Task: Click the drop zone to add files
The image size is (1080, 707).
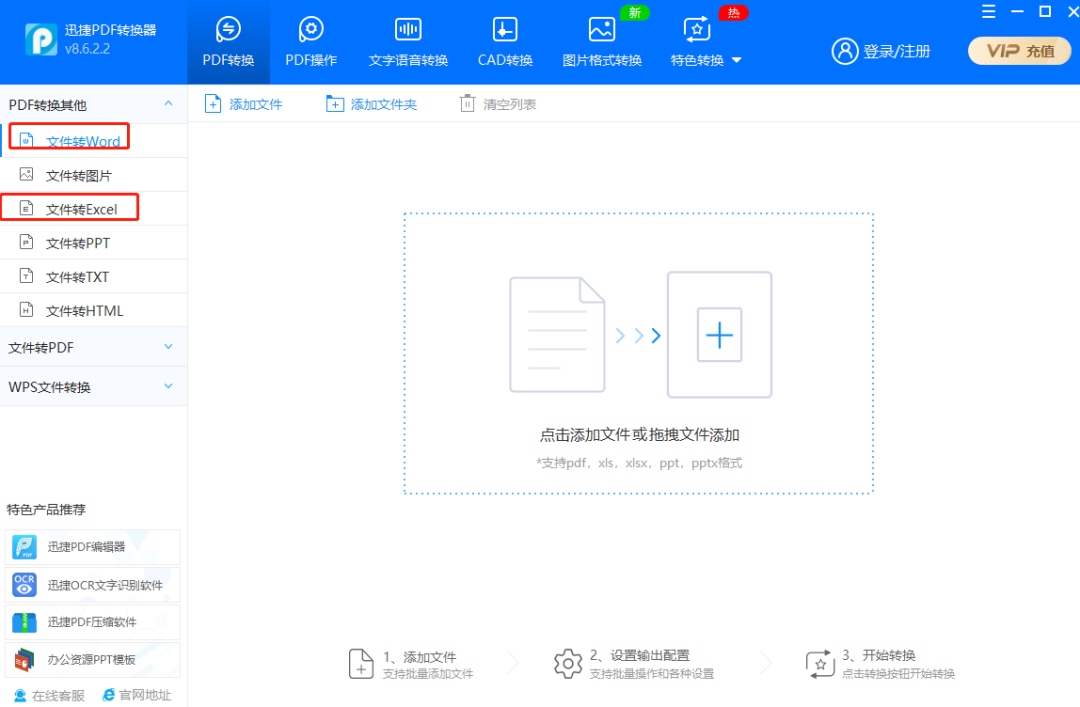Action: 637,335
